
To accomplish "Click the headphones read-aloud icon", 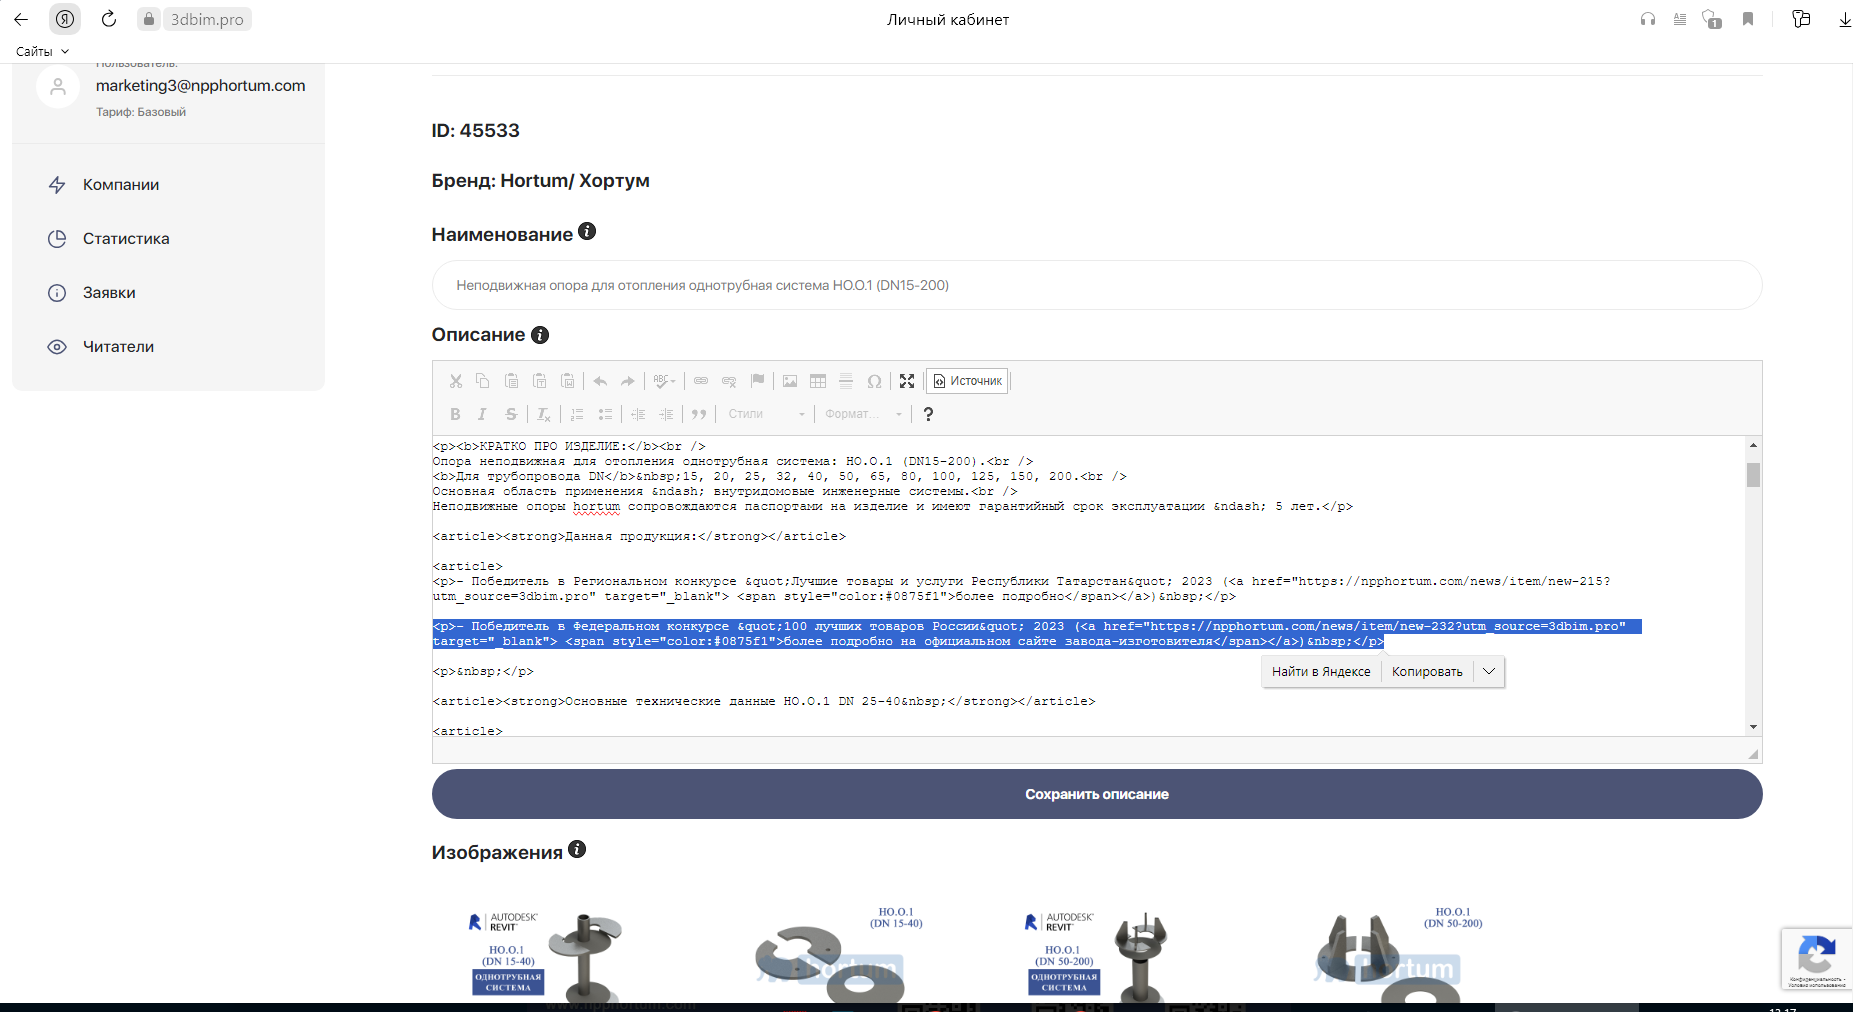I will 1648,19.
